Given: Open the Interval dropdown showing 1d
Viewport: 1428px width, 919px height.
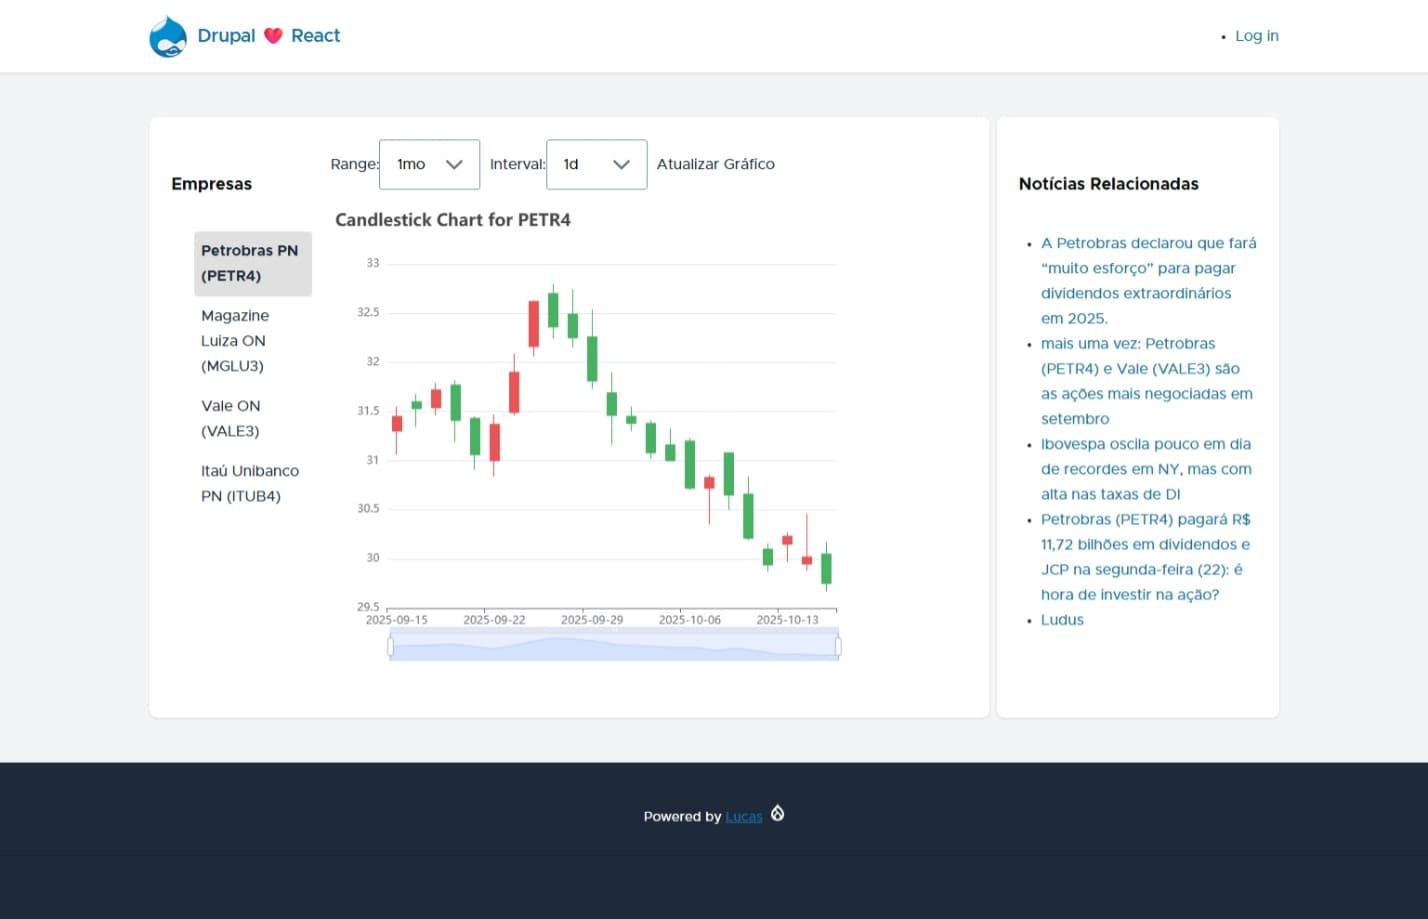Looking at the screenshot, I should click(596, 164).
